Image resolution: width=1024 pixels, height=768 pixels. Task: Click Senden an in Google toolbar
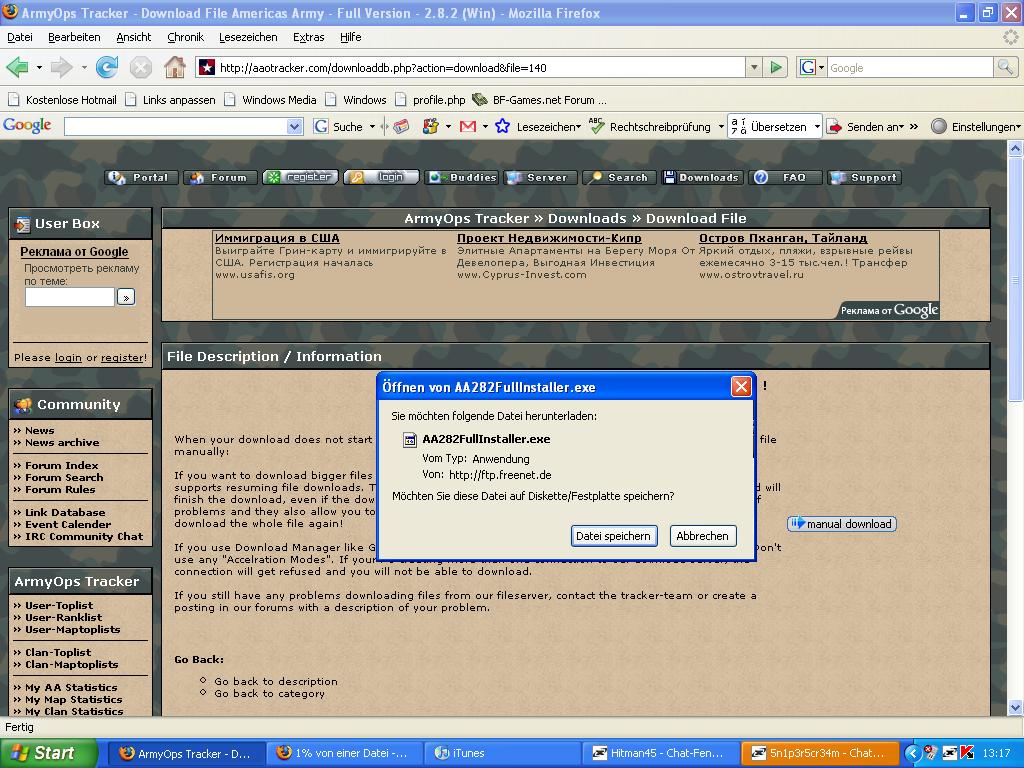pos(864,127)
